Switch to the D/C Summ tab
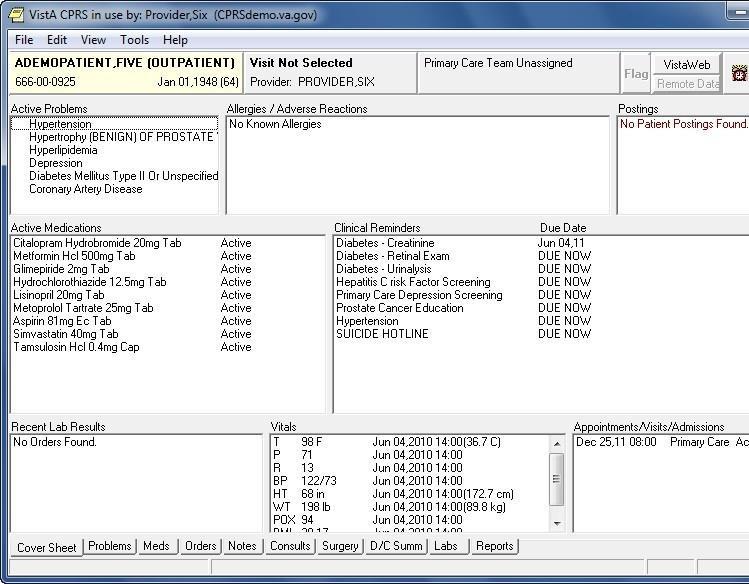 (x=396, y=546)
